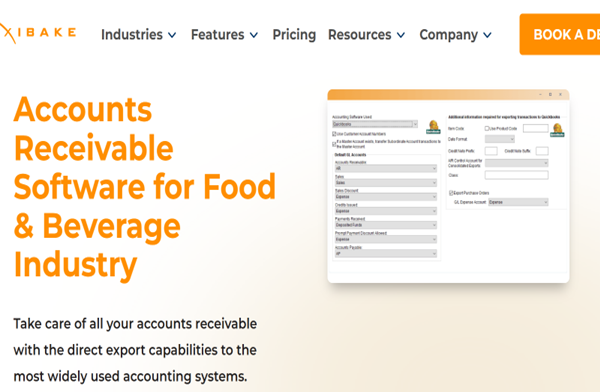Close the dialog with the X icon

click(560, 95)
